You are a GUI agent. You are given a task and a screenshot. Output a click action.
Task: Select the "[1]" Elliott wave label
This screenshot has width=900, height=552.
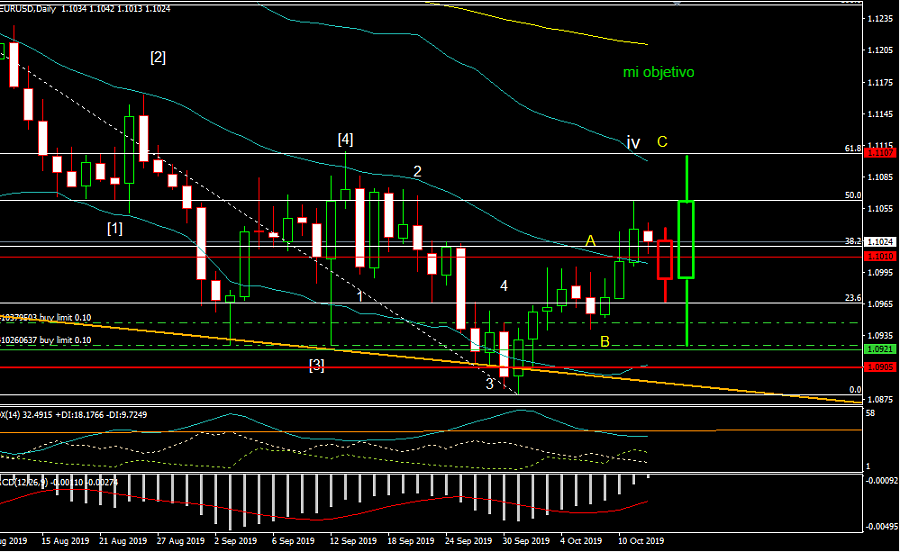115,229
